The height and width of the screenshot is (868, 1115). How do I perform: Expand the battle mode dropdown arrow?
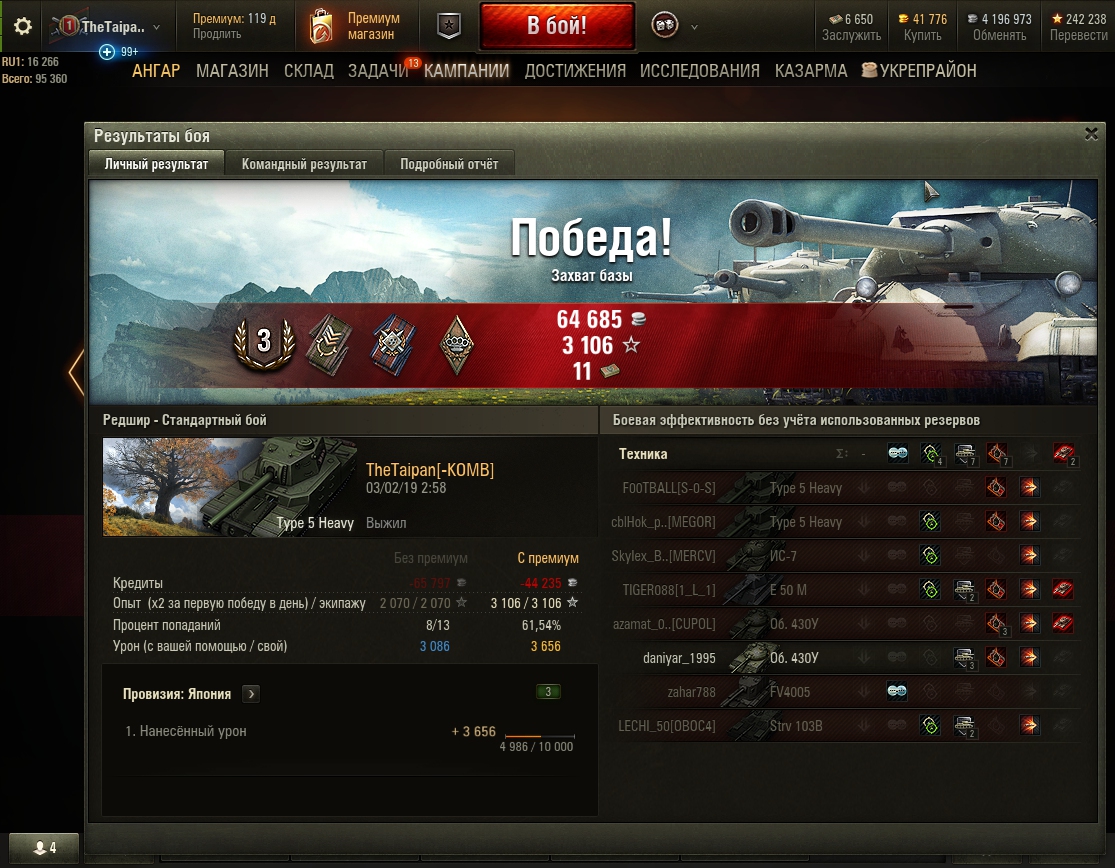[x=694, y=27]
